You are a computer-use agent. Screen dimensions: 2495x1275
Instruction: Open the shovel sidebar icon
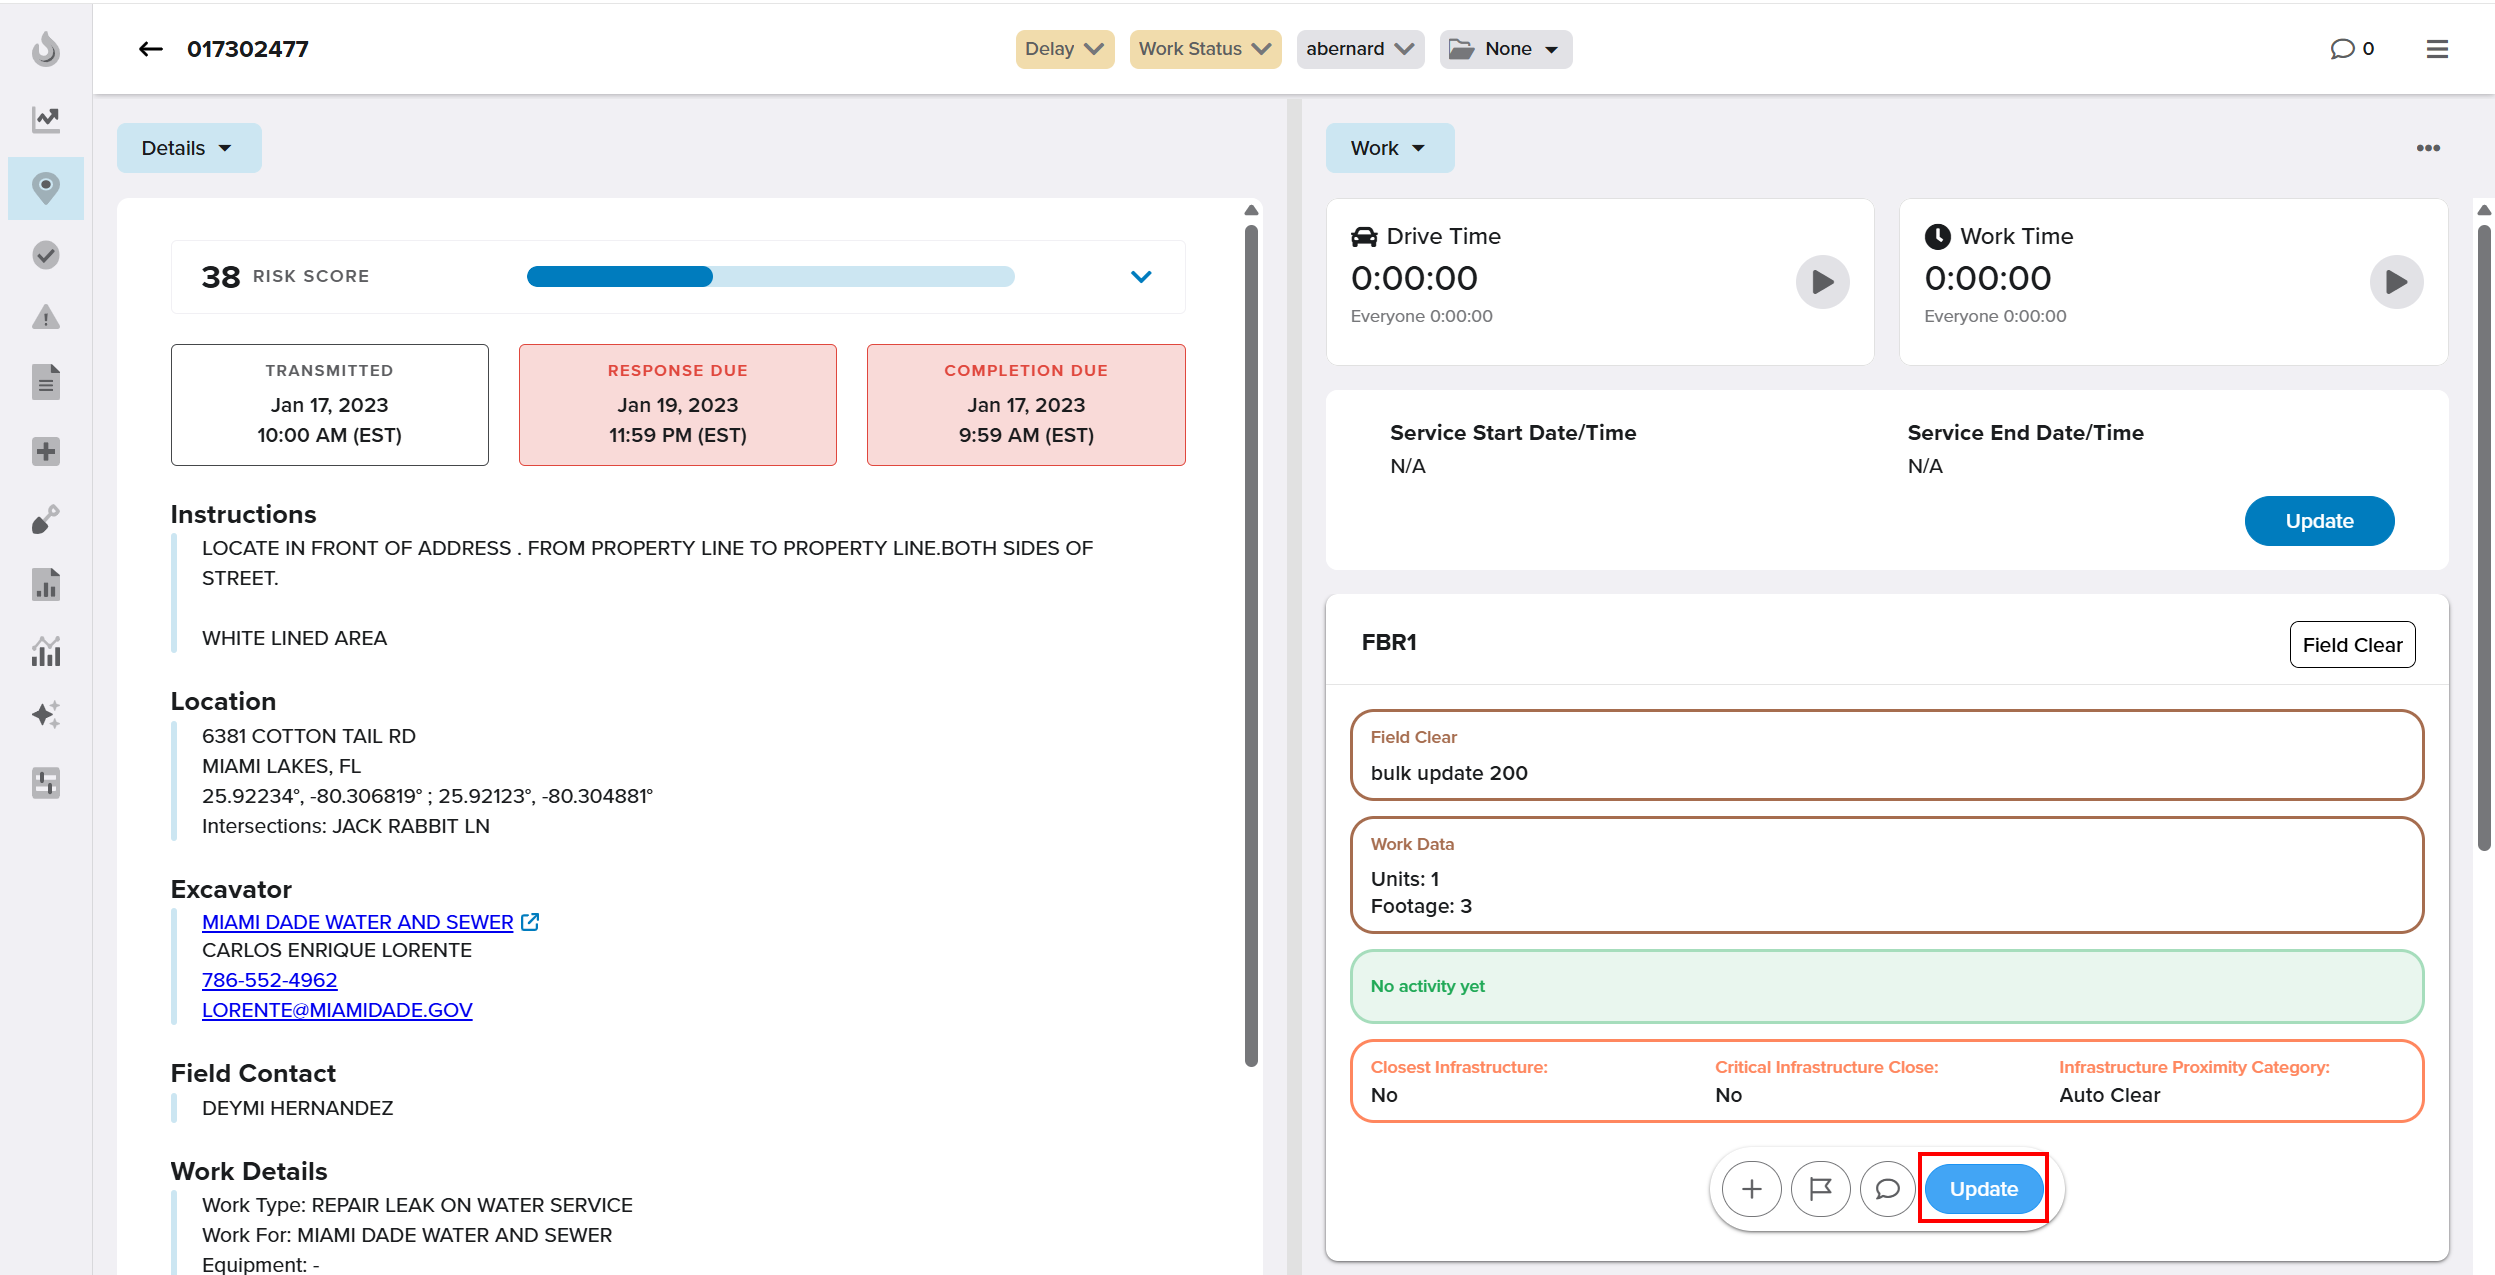pyautogui.click(x=46, y=519)
